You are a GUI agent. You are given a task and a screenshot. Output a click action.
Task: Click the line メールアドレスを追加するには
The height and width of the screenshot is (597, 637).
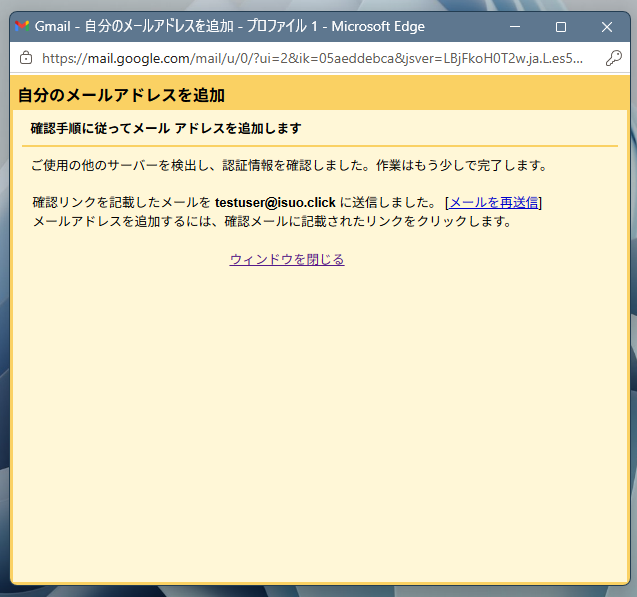point(272,221)
